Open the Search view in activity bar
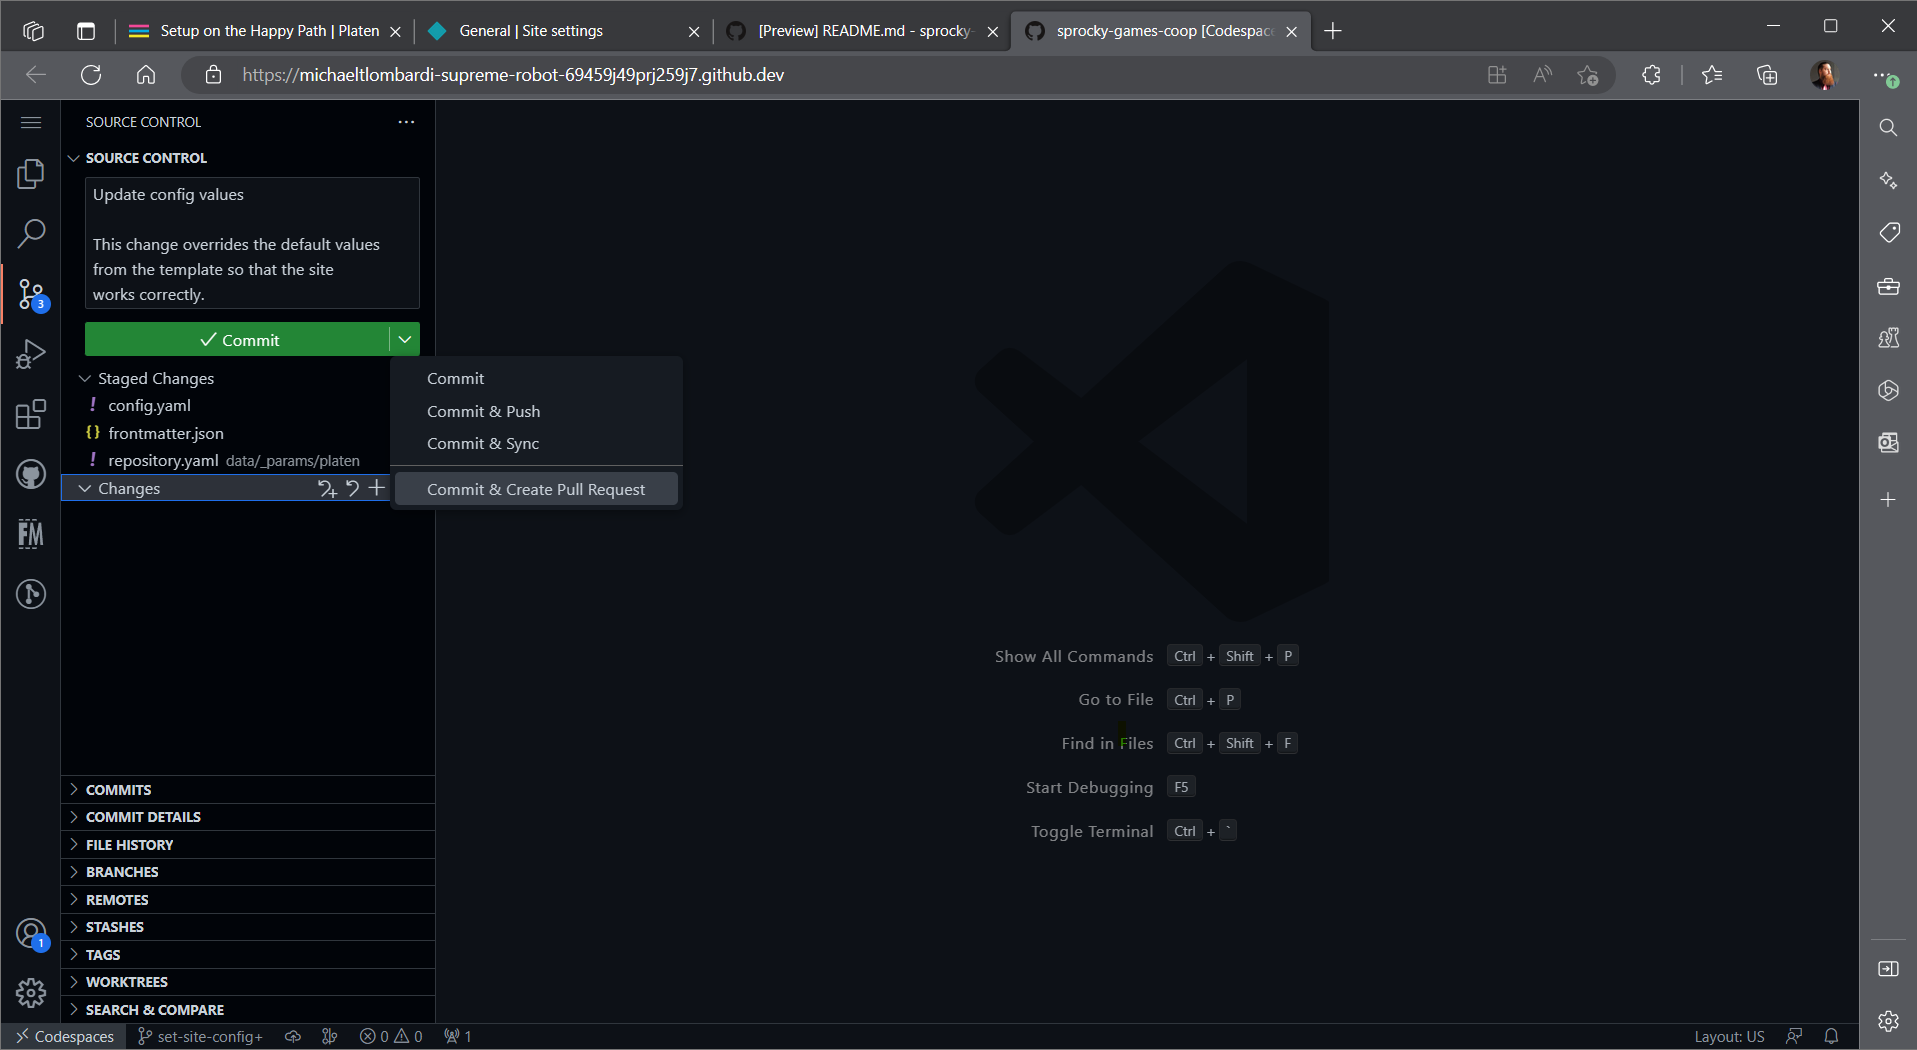The image size is (1917, 1050). (x=31, y=234)
